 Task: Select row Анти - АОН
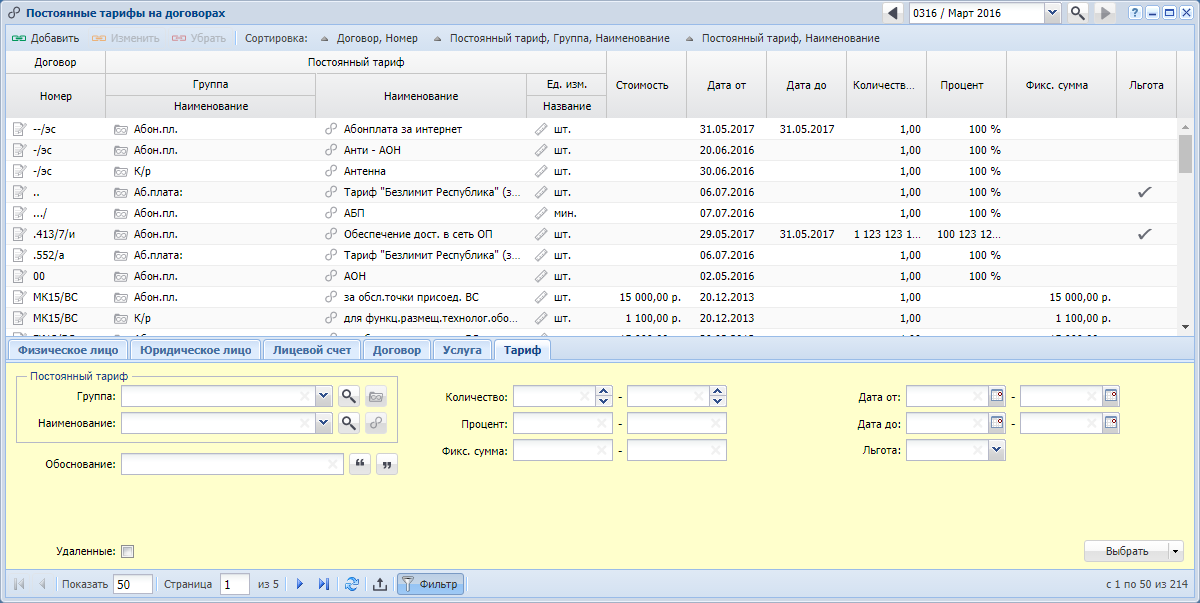pyautogui.click(x=590, y=150)
